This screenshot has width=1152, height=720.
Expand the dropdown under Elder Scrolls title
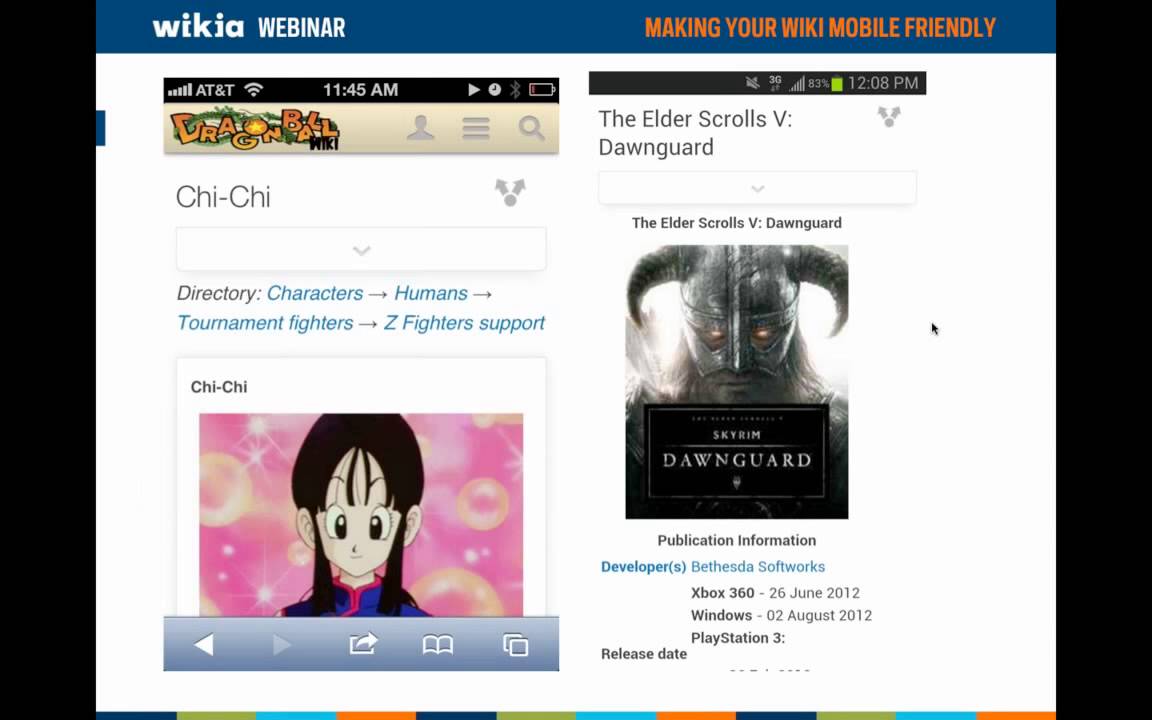click(x=757, y=188)
